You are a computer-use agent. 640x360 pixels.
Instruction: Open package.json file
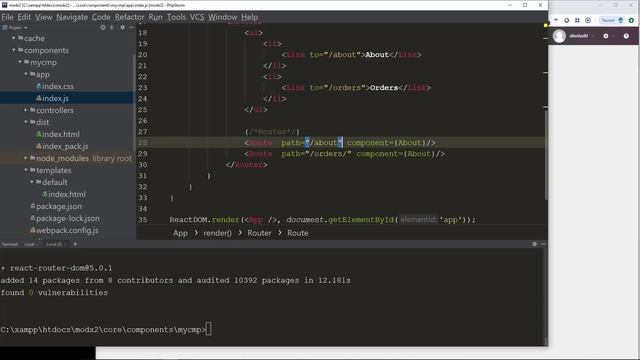click(x=56, y=206)
